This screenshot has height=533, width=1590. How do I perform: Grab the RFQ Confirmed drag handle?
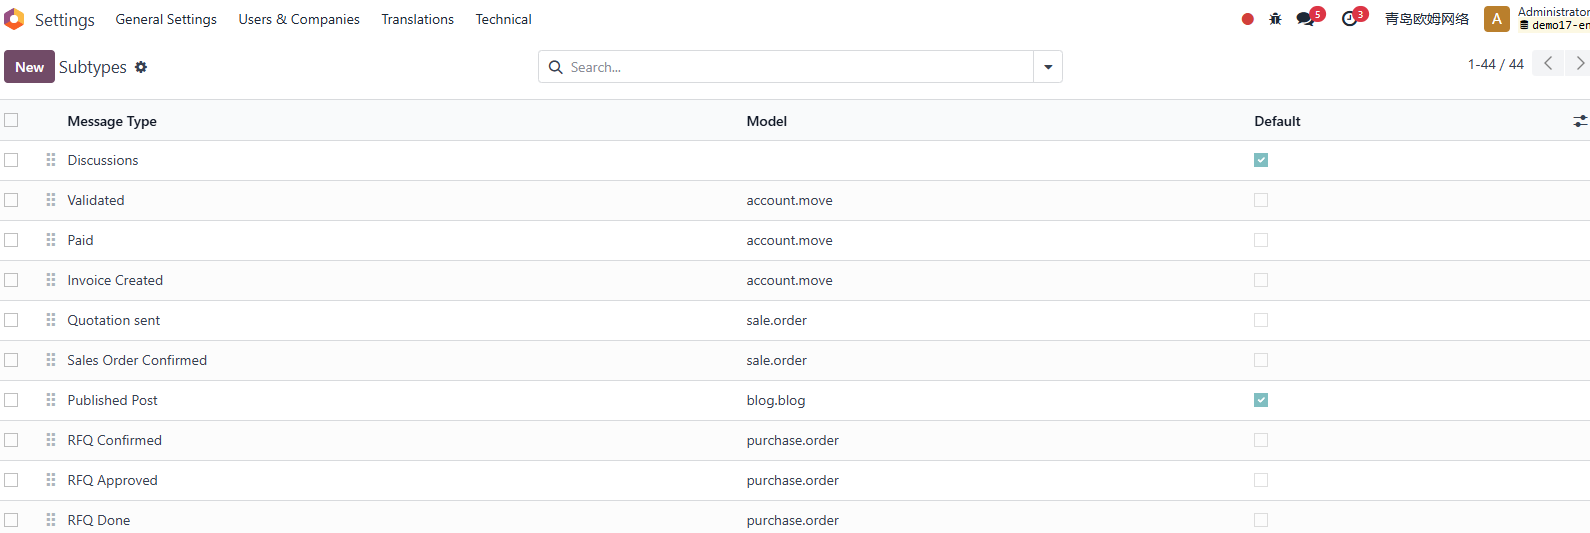point(51,440)
